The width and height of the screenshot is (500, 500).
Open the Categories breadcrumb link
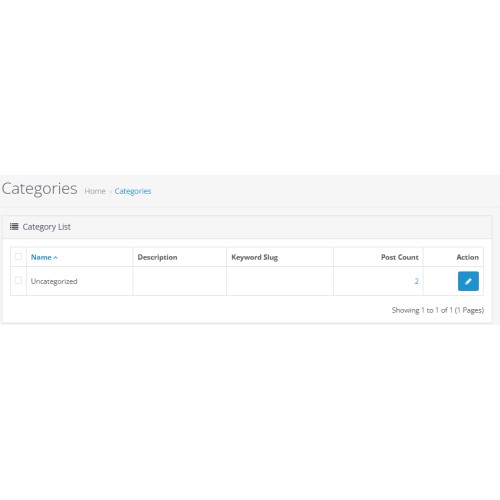pos(133,191)
